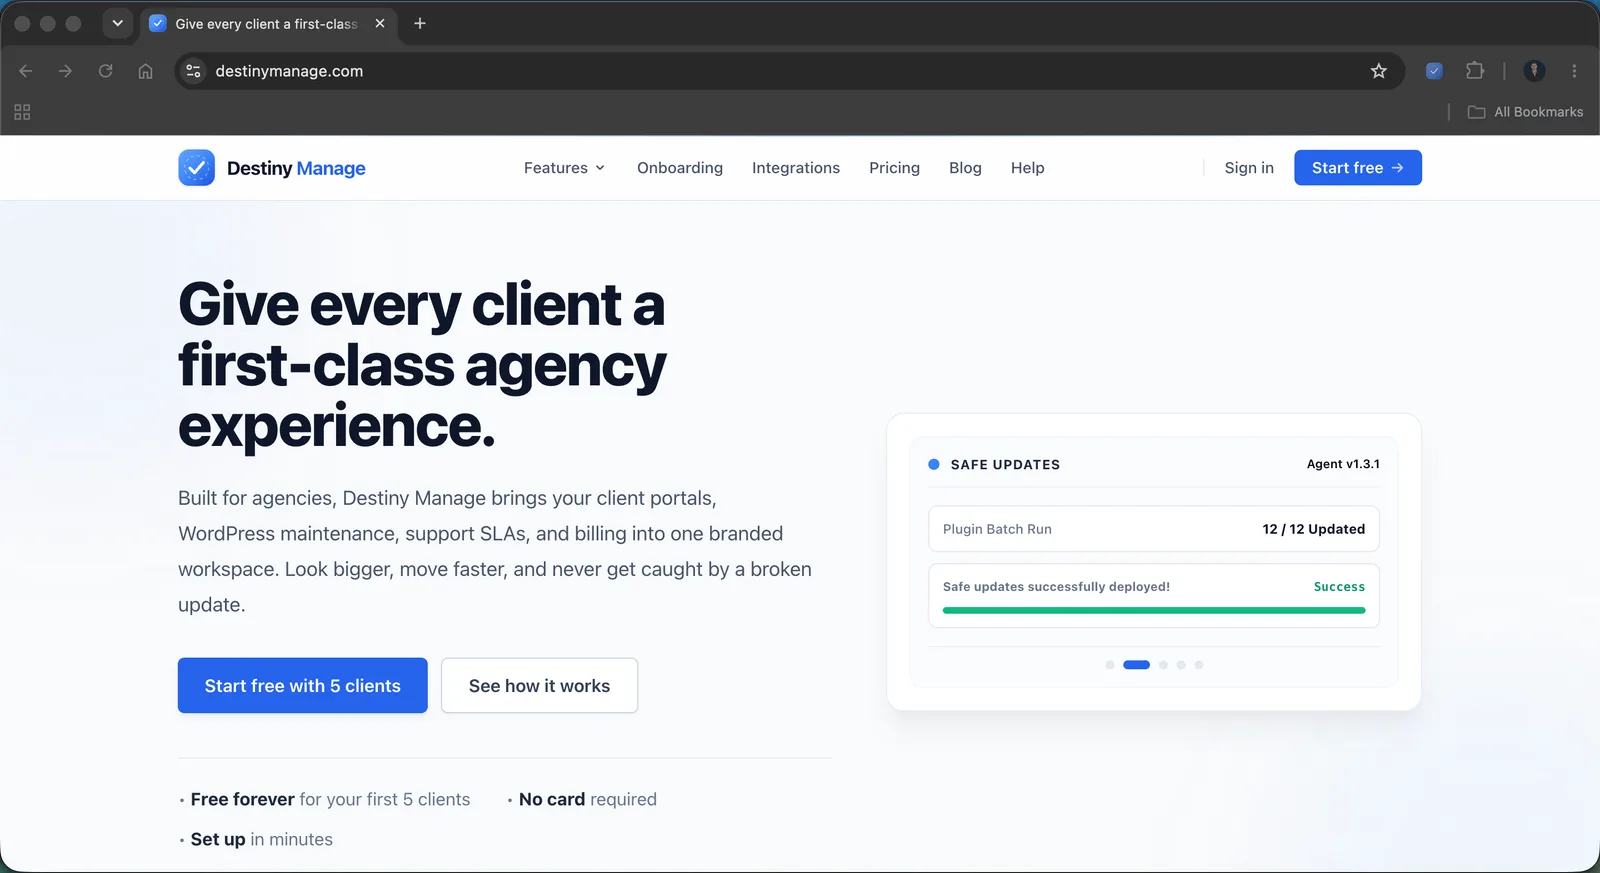Reload the page with the refresh icon
Screen dimensions: 1600x873
pos(105,71)
